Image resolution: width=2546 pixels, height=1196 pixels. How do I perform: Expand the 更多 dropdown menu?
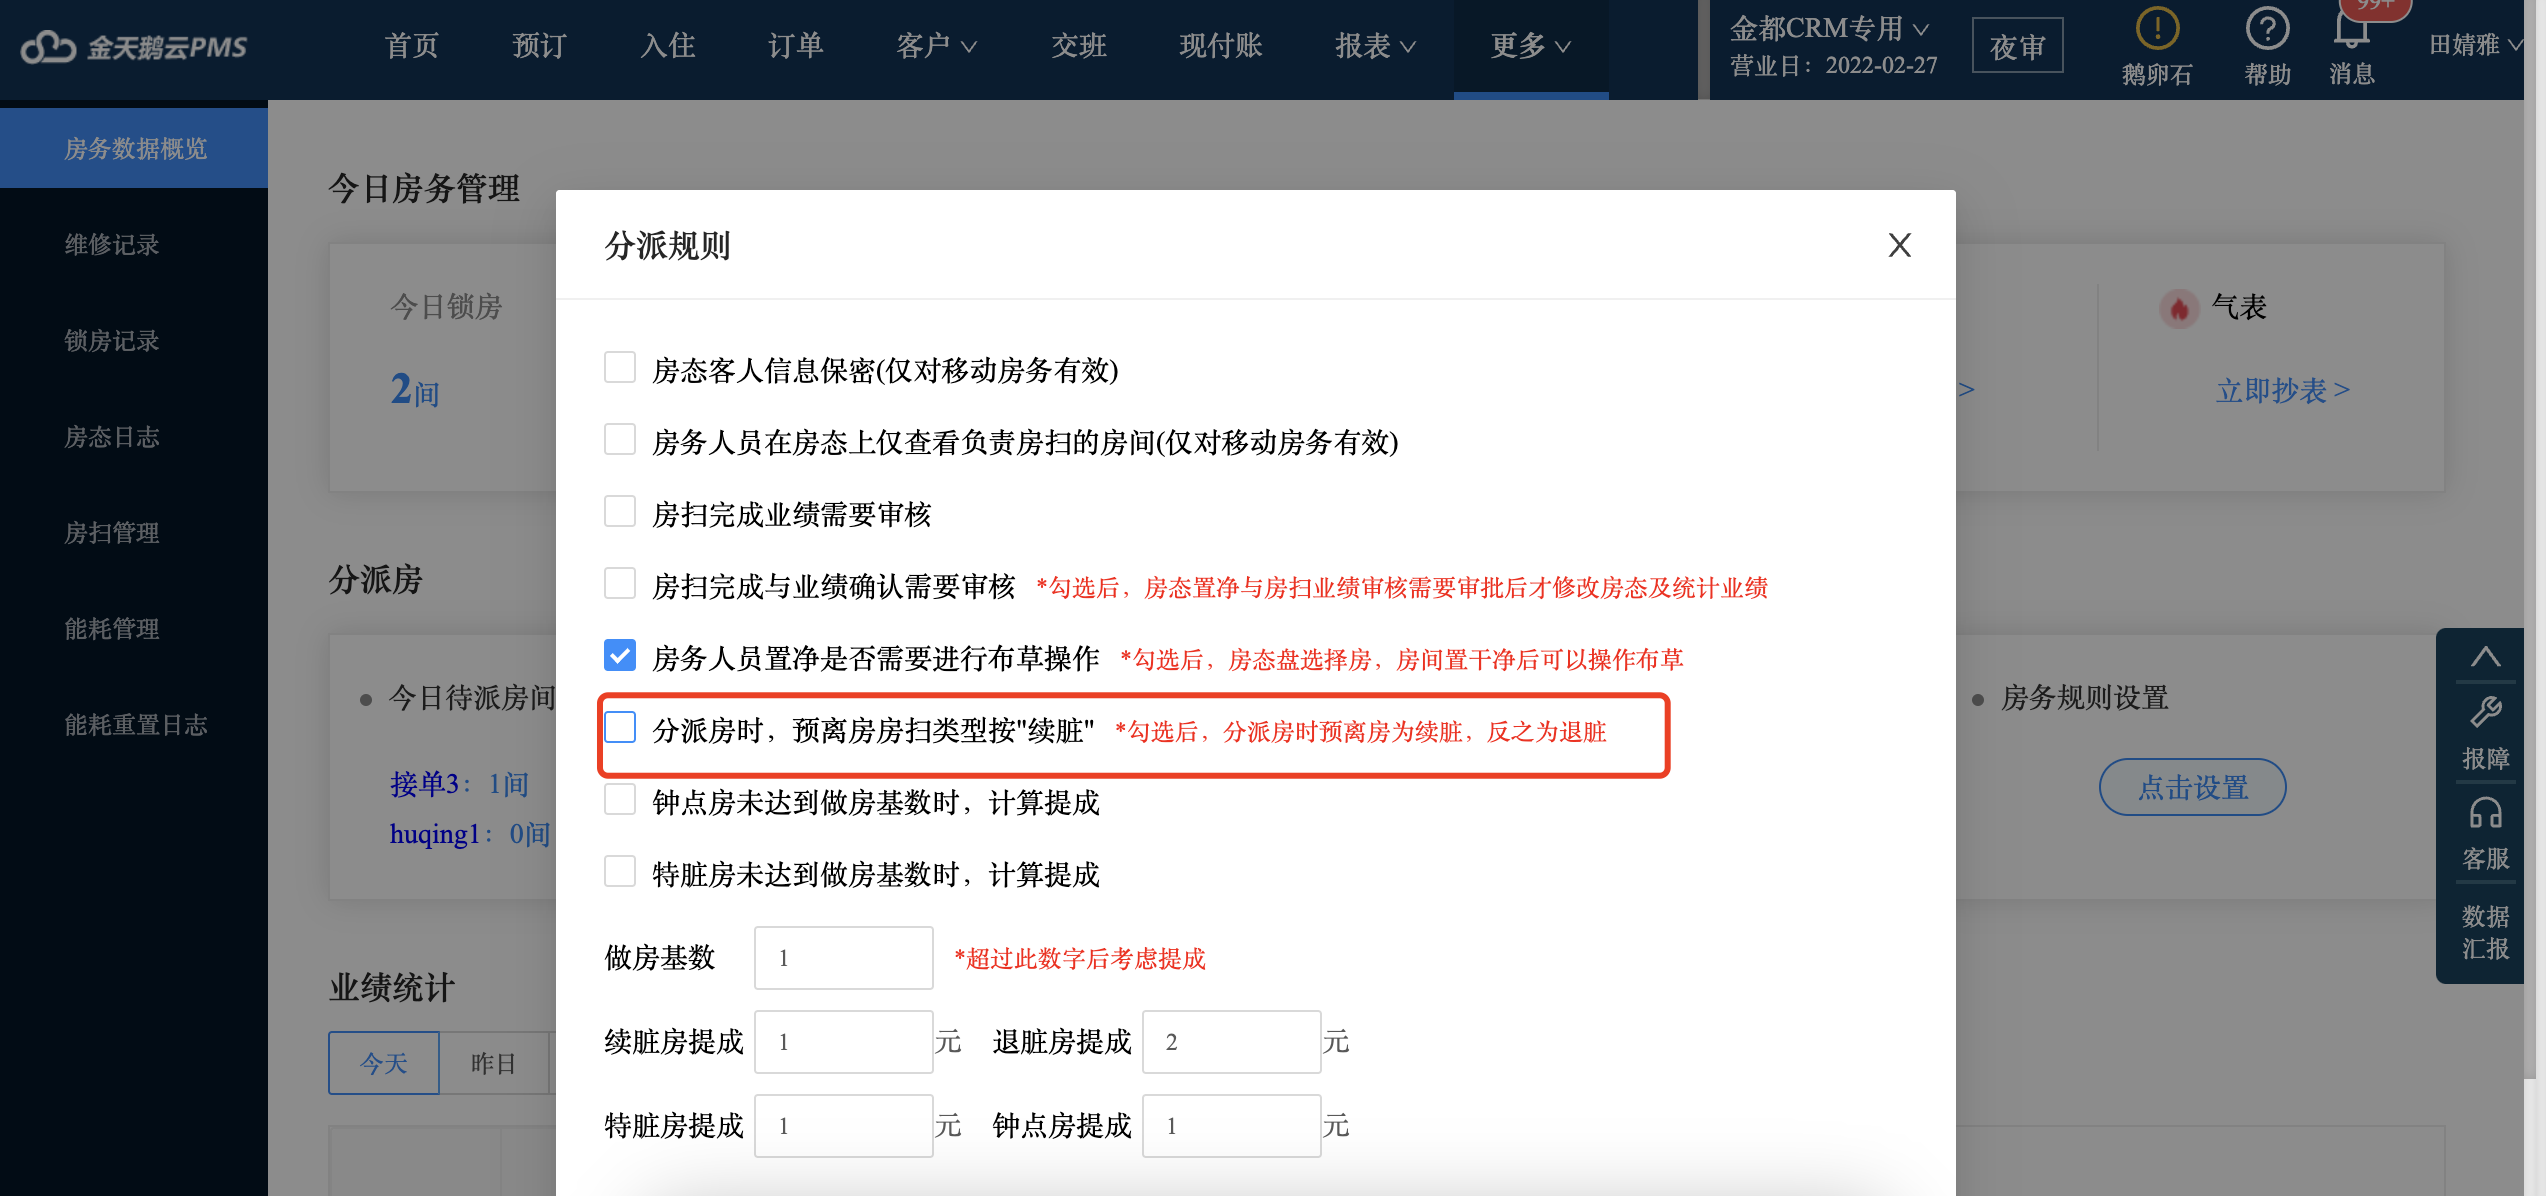point(1530,46)
